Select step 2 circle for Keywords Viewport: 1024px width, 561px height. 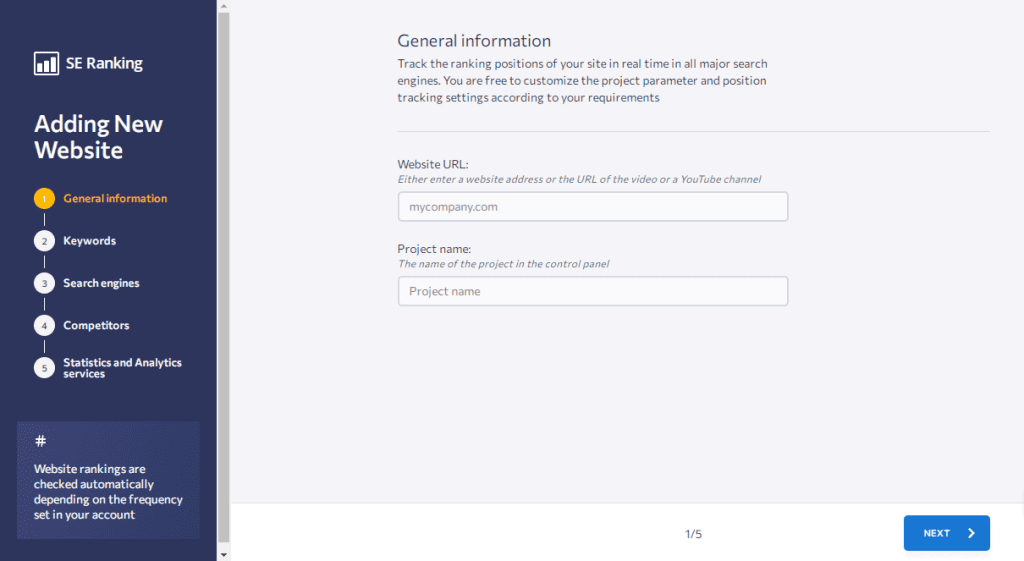click(44, 241)
